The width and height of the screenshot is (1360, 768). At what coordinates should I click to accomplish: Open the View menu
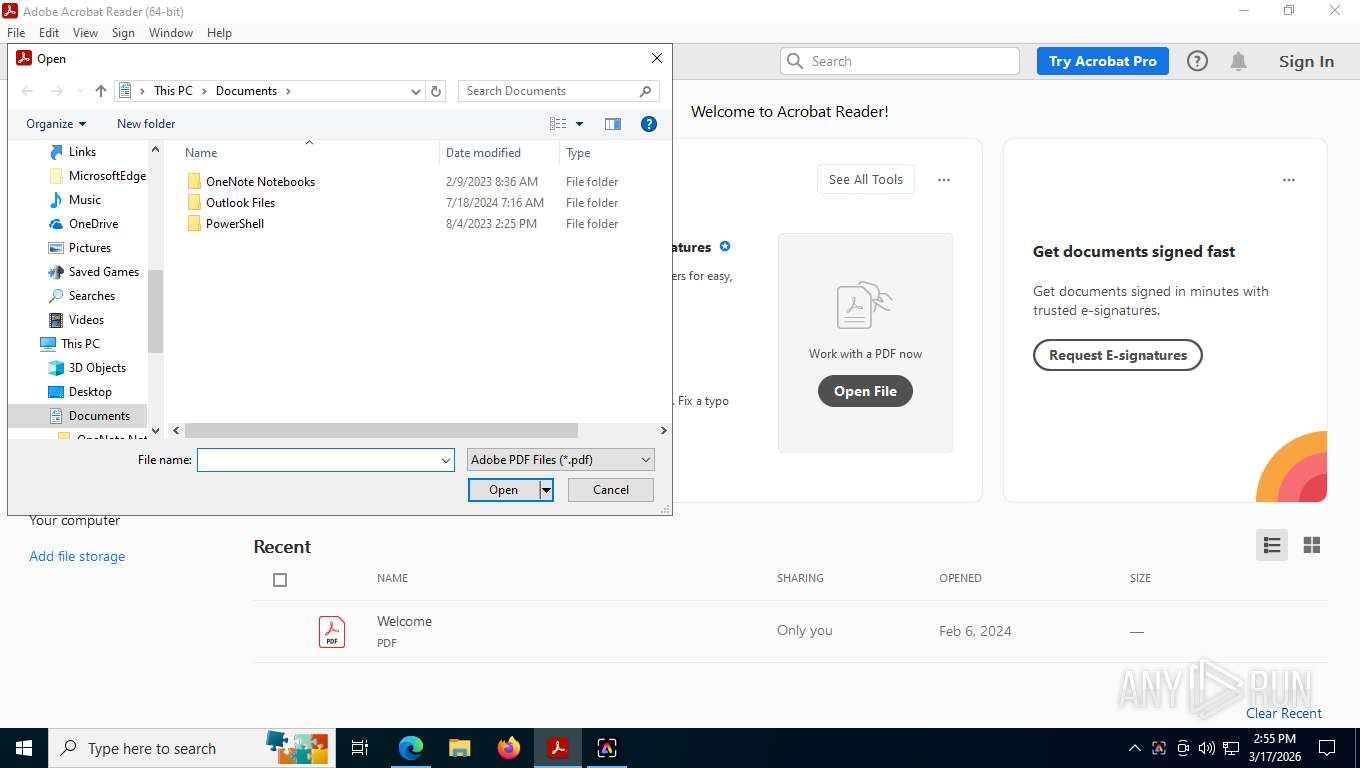[85, 33]
